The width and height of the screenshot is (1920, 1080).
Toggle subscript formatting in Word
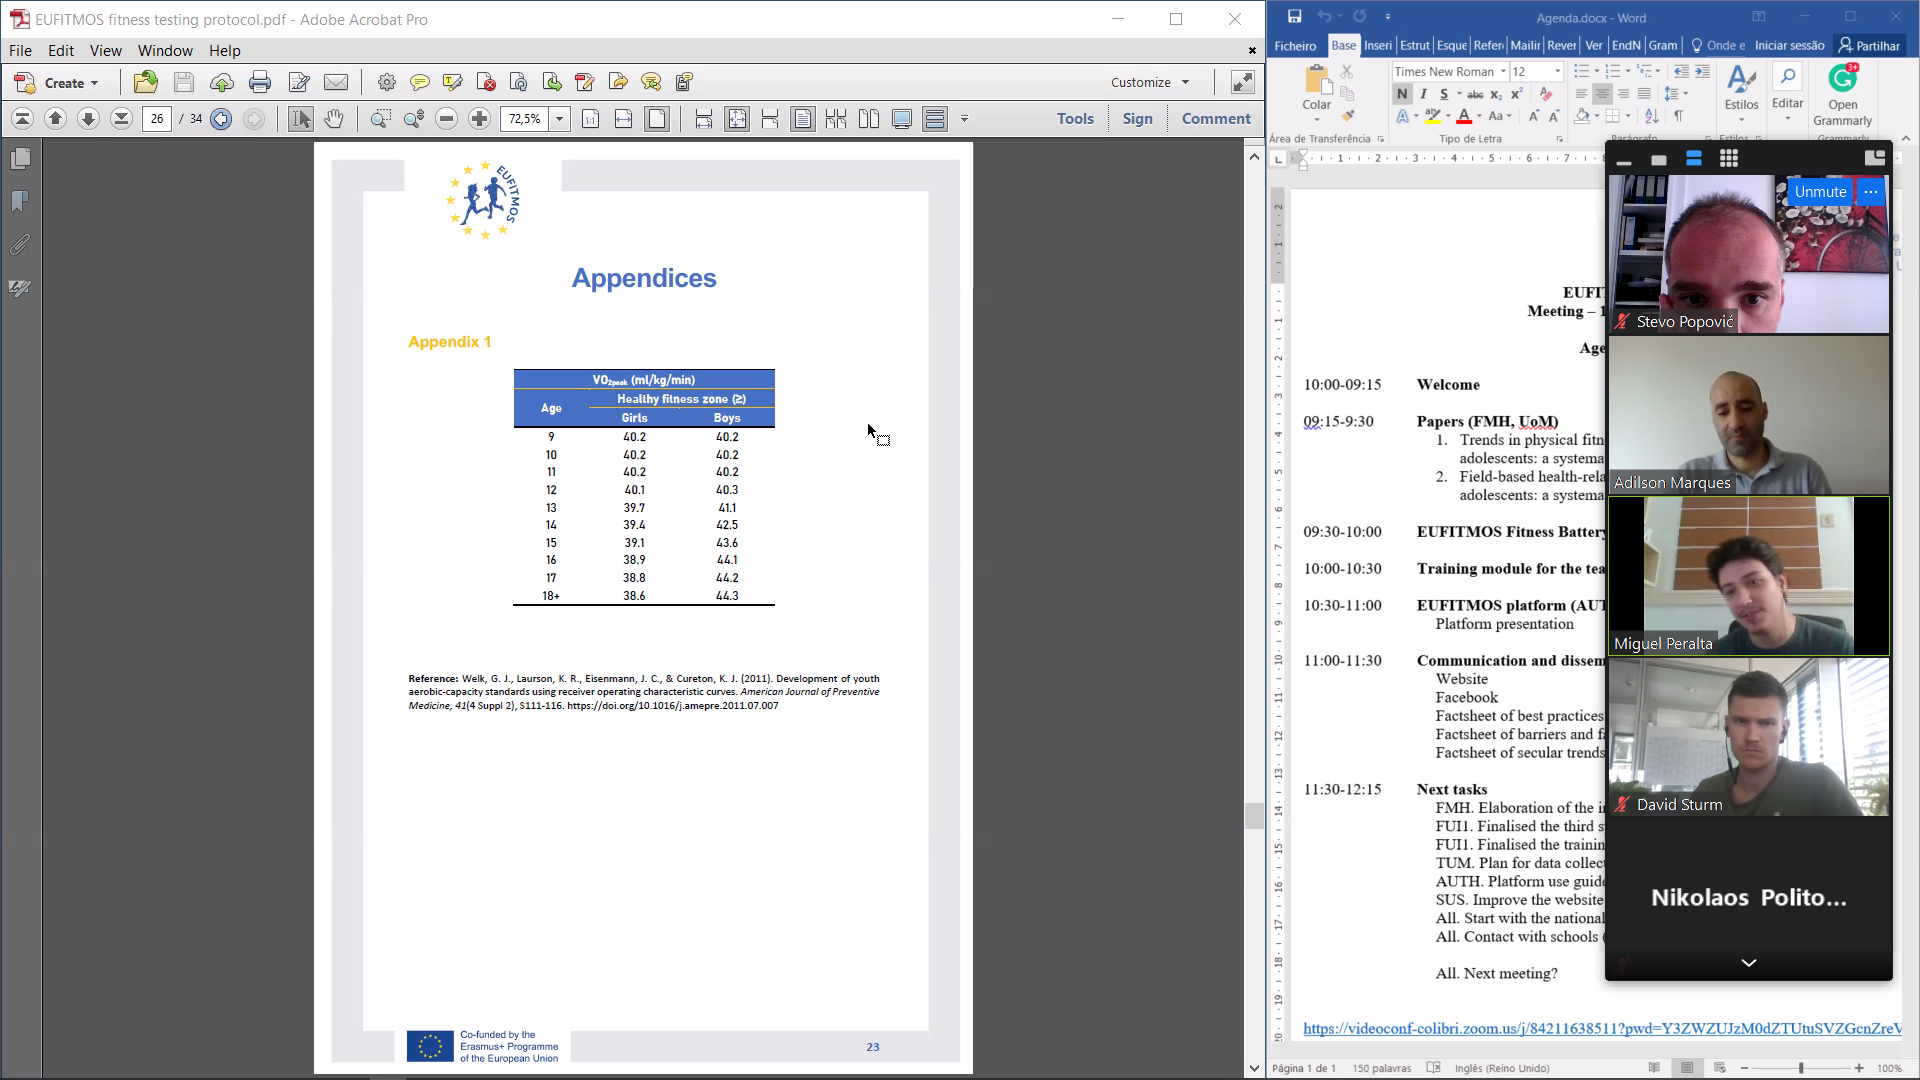click(1496, 94)
